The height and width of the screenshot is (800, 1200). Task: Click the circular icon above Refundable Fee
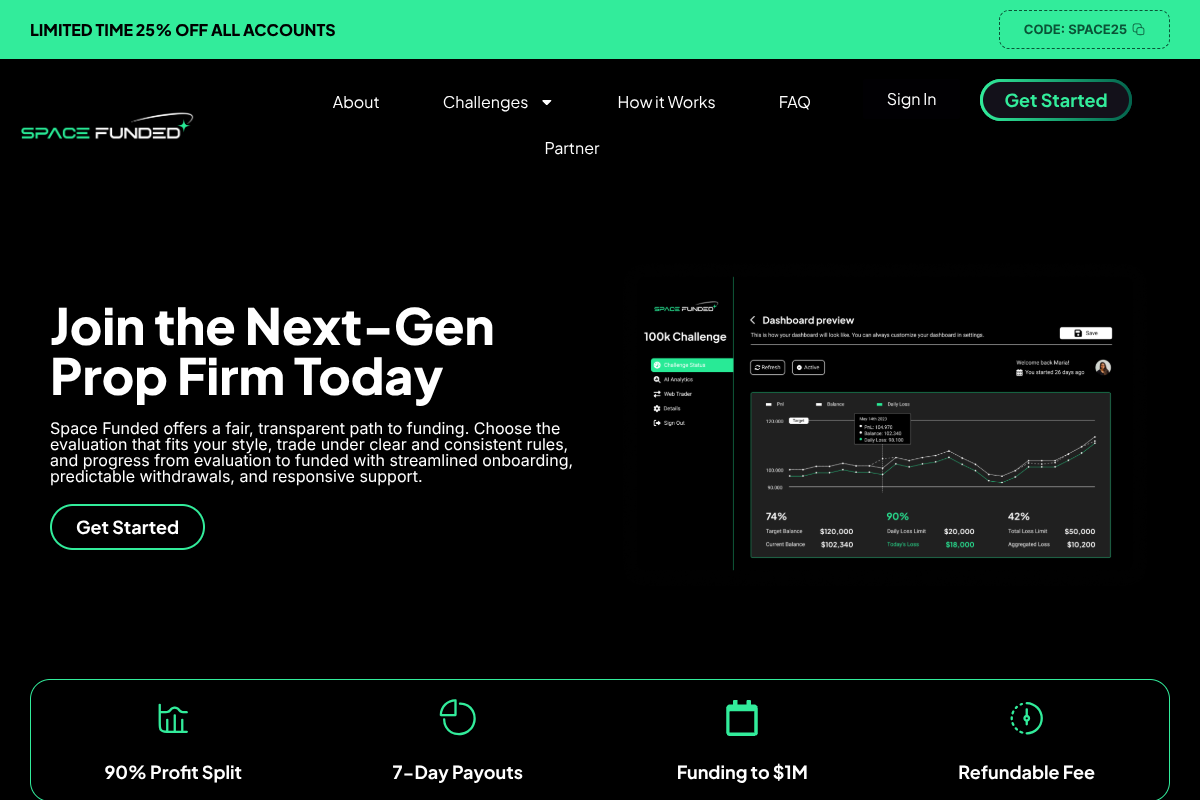[1026, 718]
